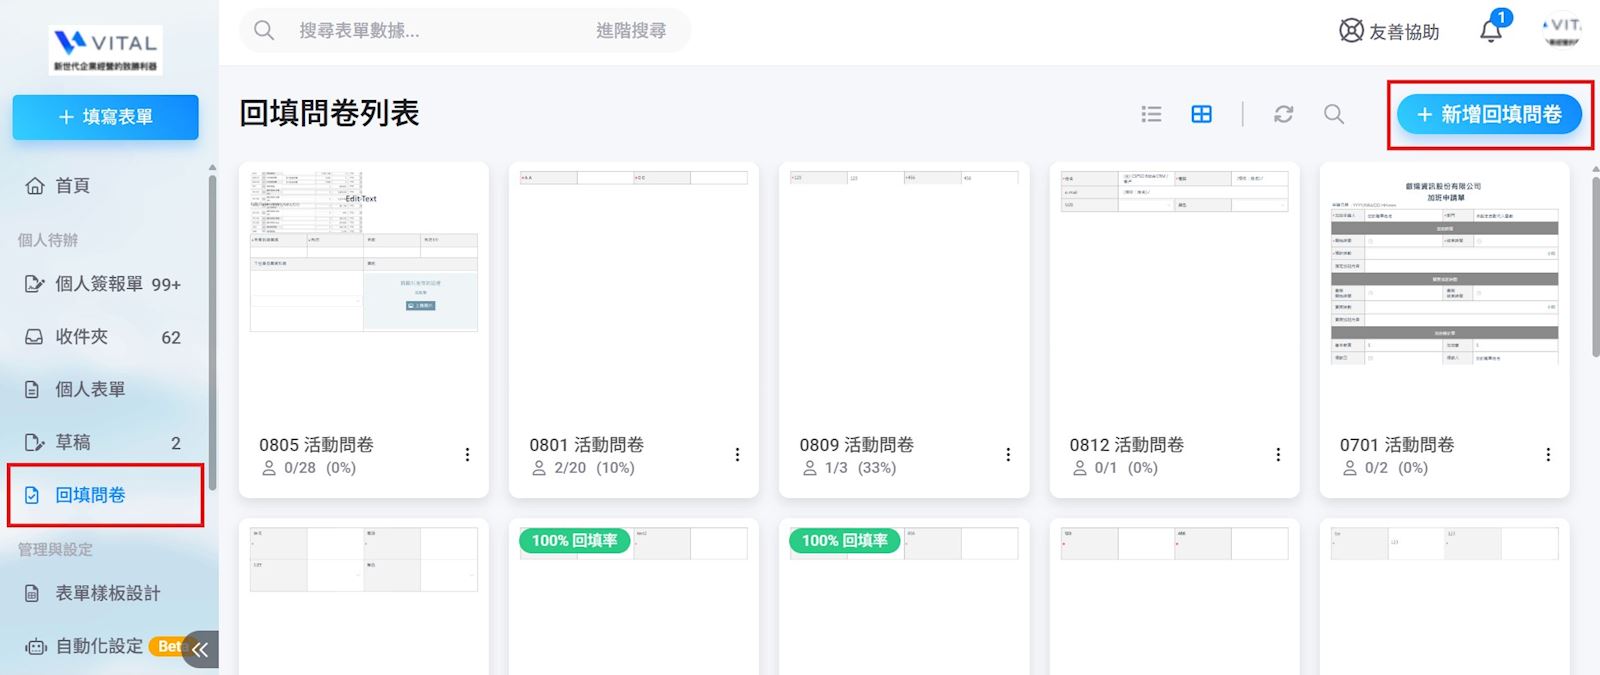Go to 首頁 home page
1600x675 pixels.
72,186
